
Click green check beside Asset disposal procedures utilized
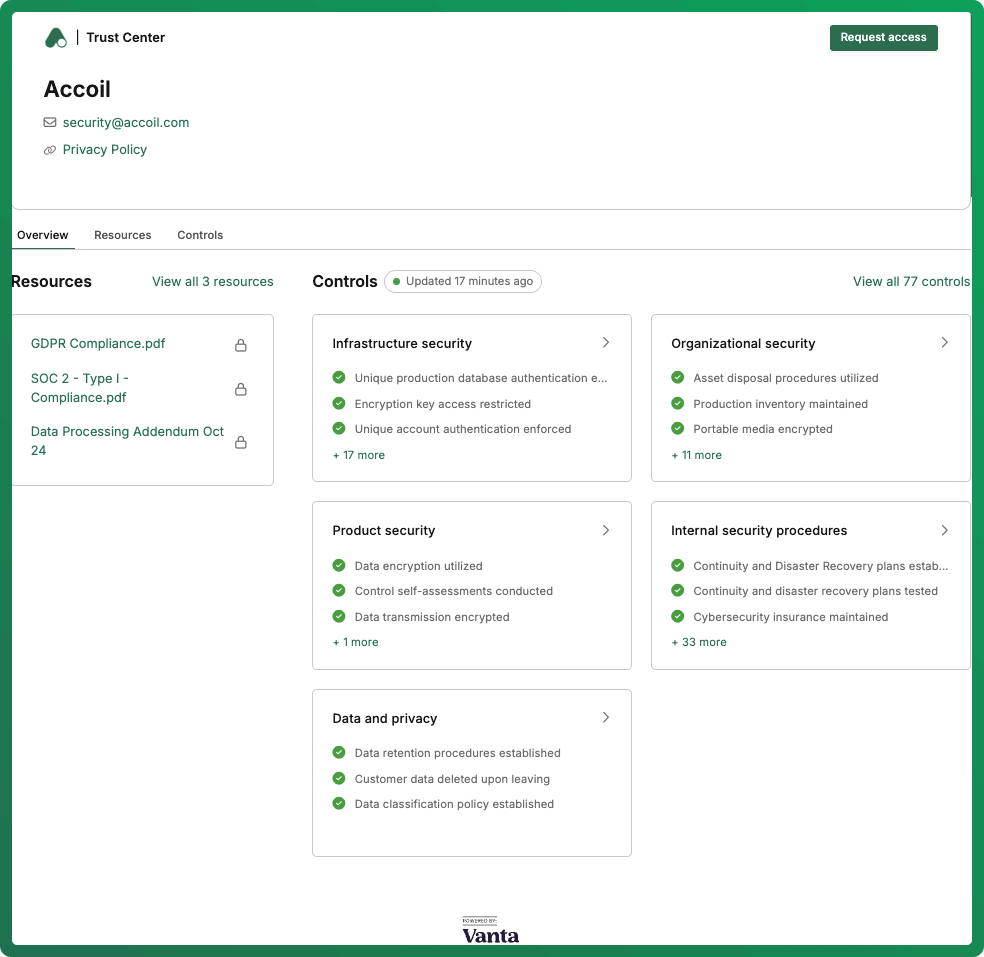click(x=678, y=377)
